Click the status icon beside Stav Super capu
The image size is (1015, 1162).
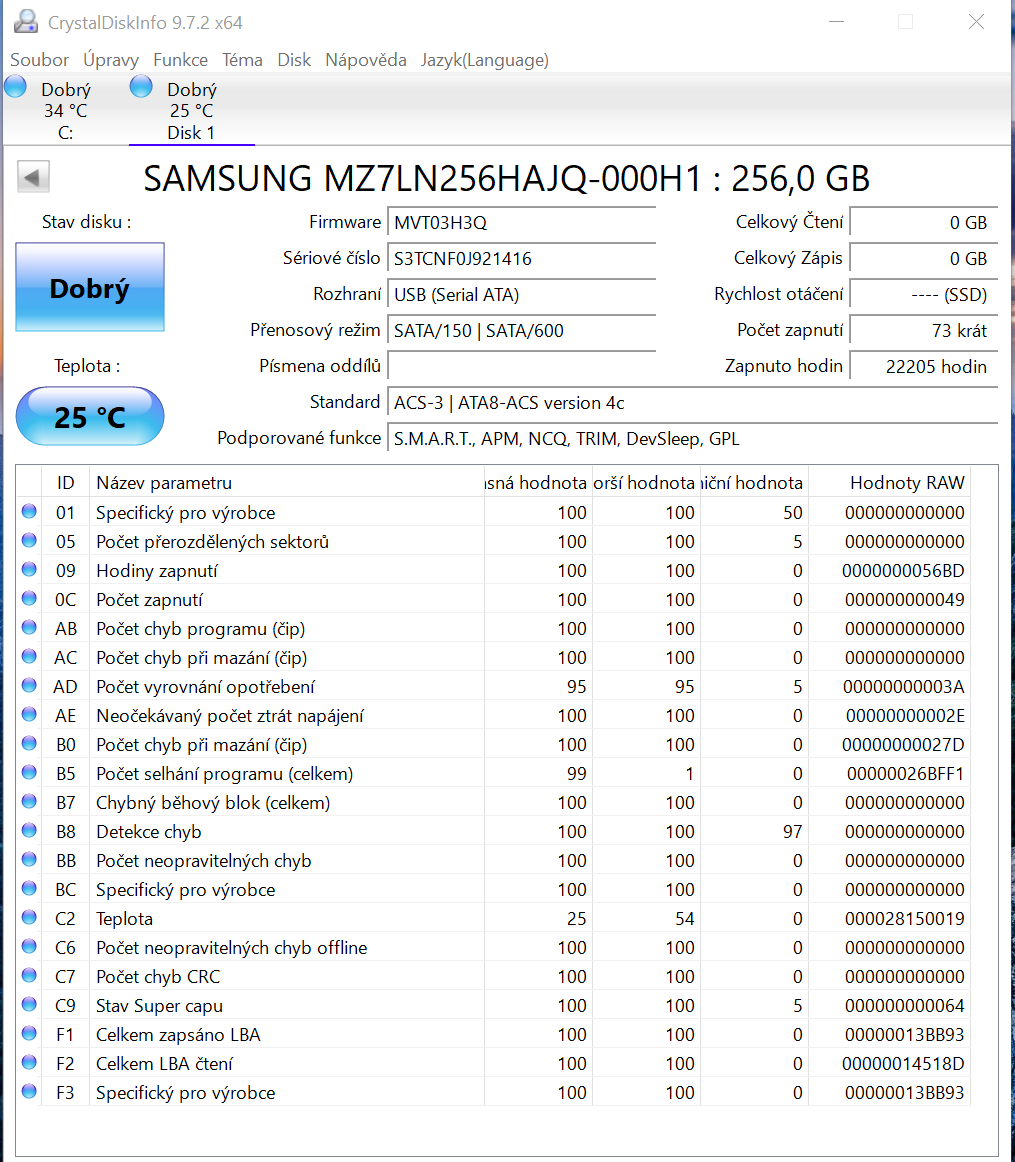point(29,1006)
